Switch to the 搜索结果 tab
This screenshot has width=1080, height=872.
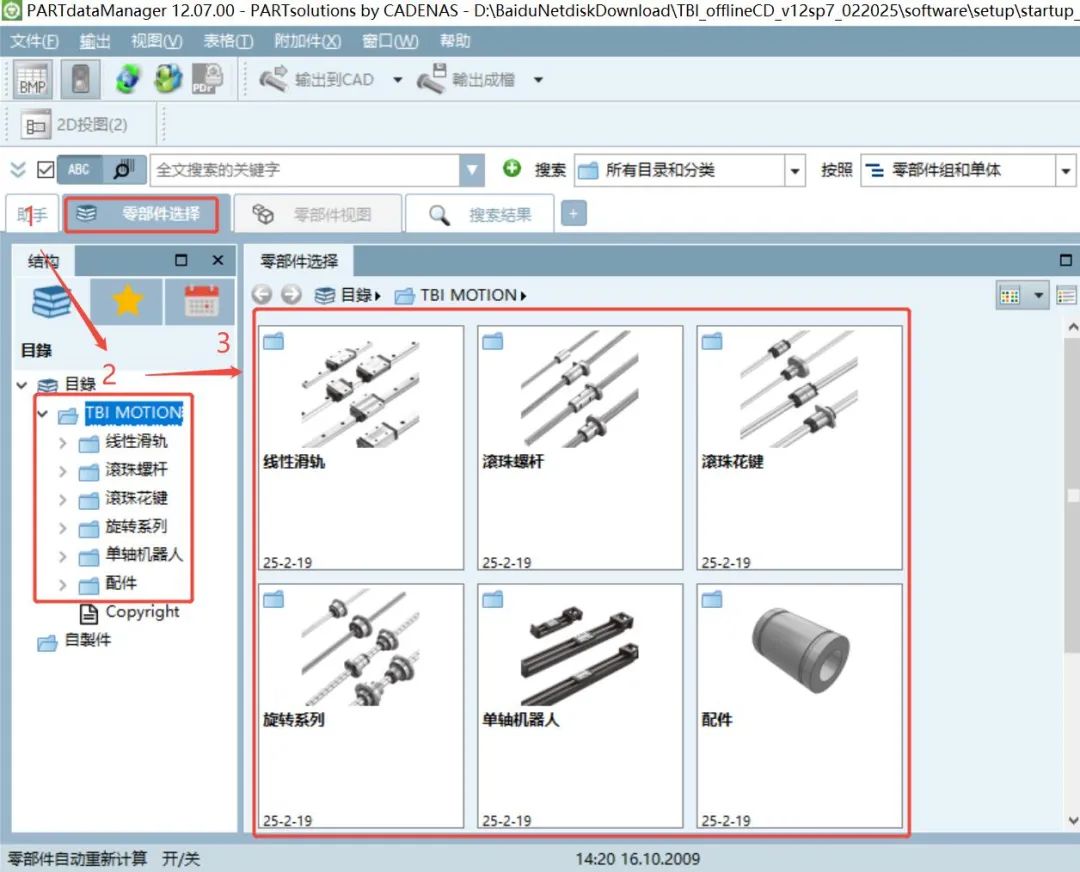coord(480,214)
